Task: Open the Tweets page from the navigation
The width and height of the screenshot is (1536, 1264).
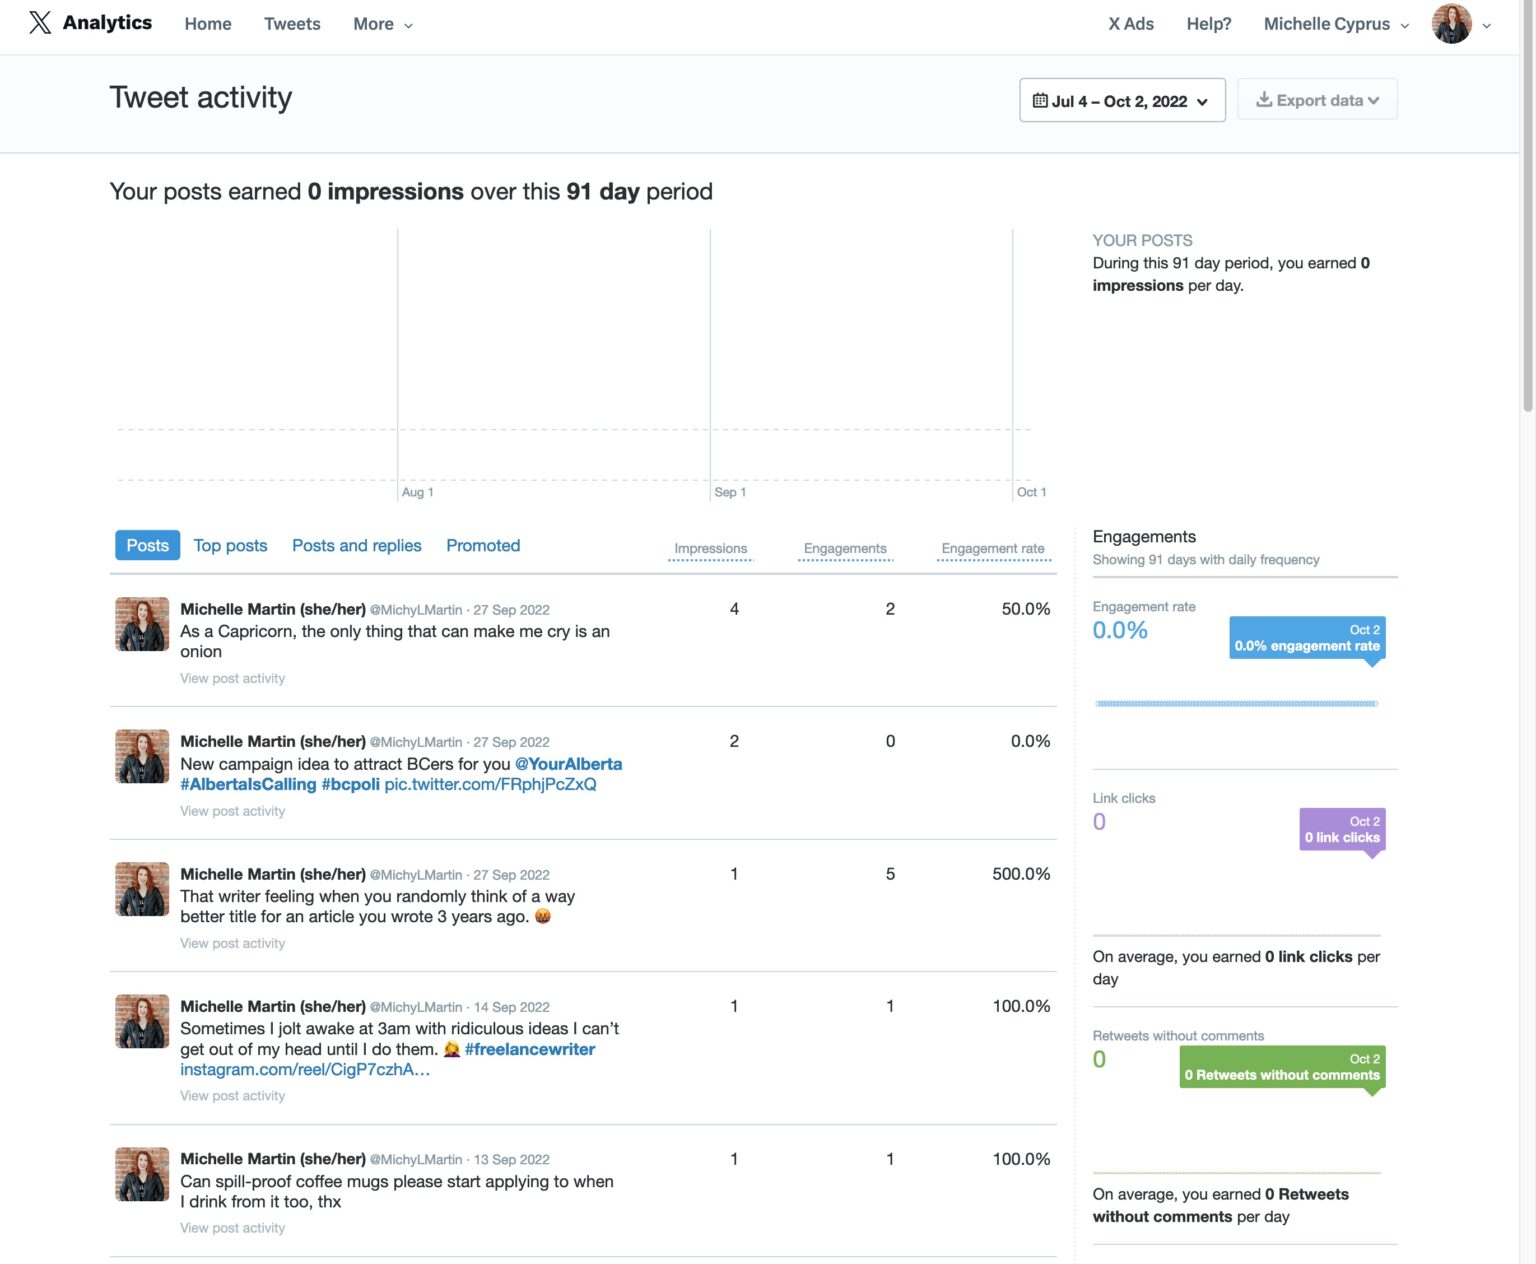Action: click(291, 23)
